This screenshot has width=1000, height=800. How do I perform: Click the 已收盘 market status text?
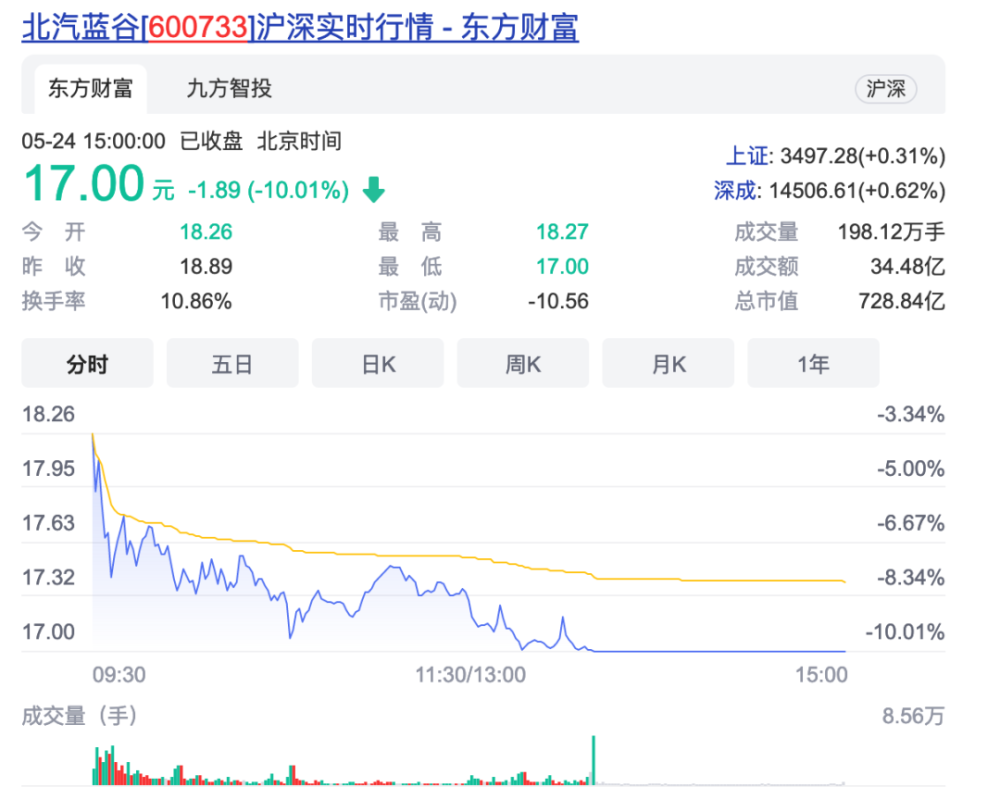pyautogui.click(x=212, y=141)
